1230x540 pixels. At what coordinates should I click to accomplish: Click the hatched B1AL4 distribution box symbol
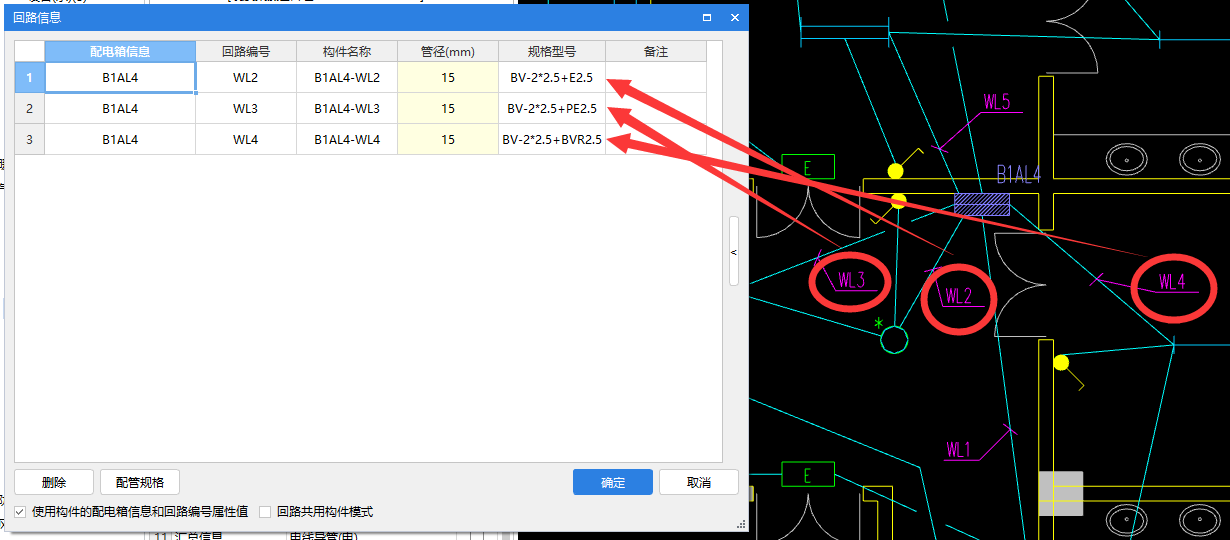coord(981,205)
